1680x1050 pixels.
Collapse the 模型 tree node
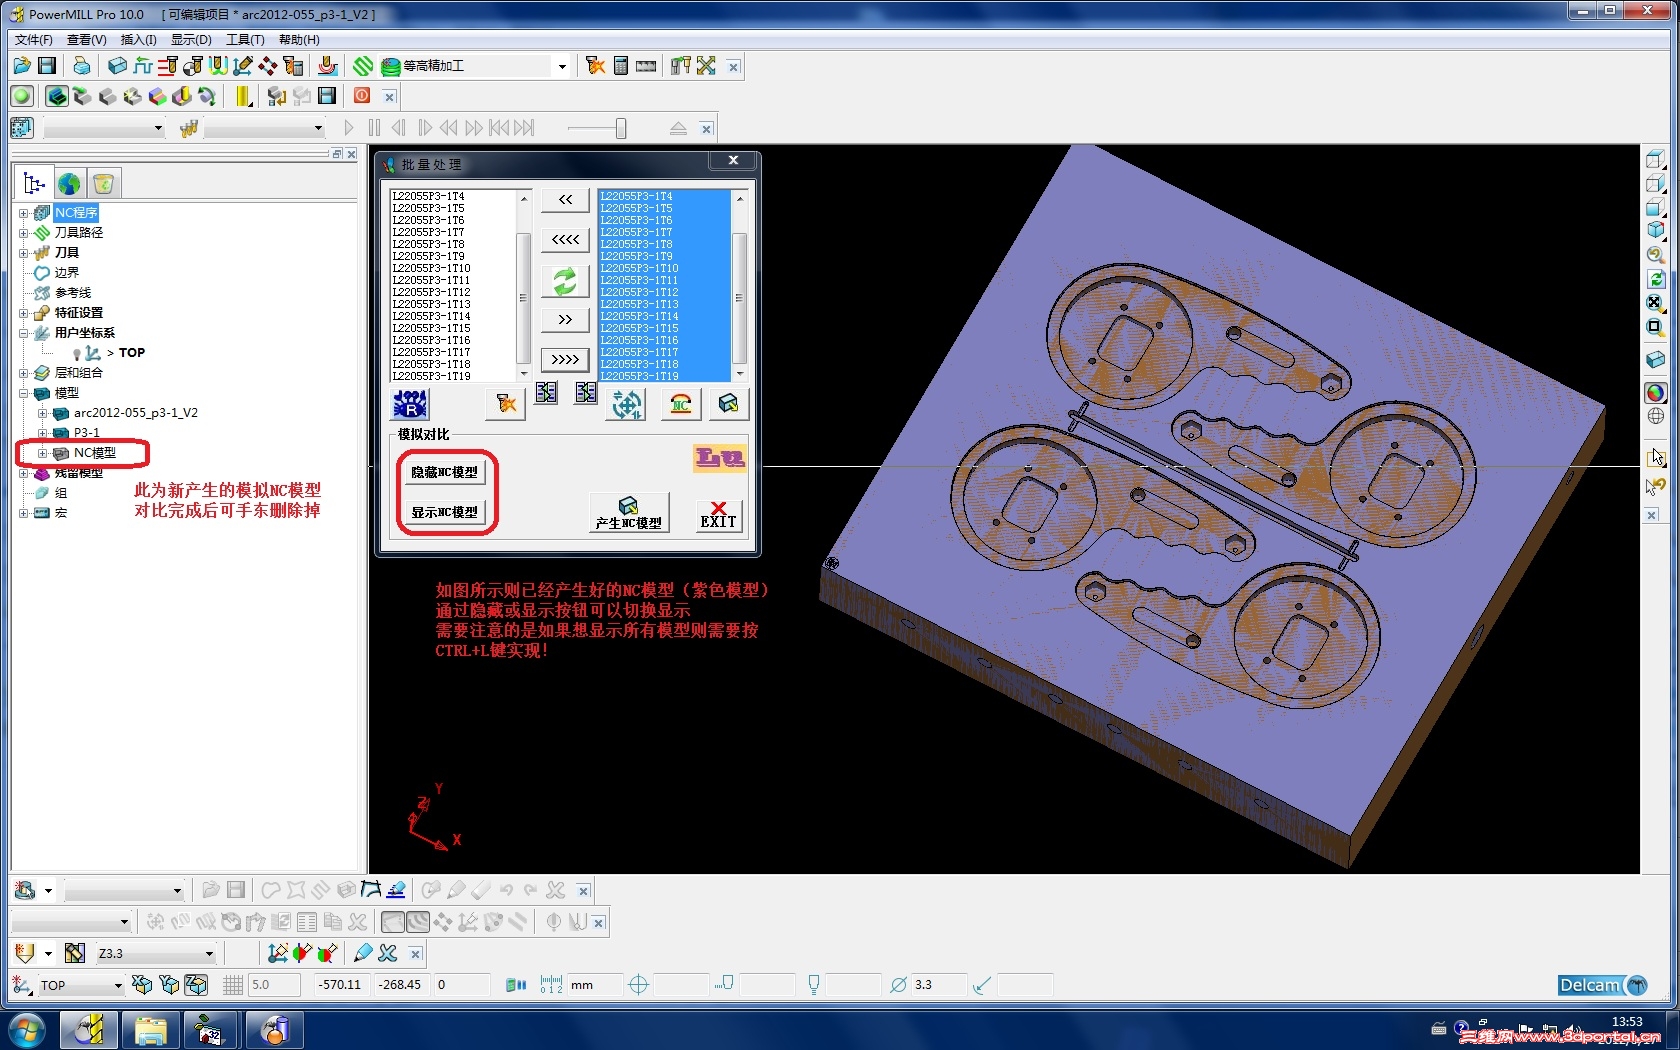click(x=23, y=393)
